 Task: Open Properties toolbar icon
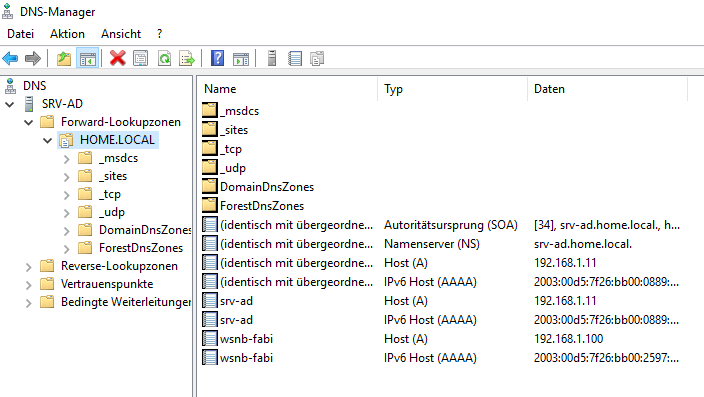[141, 58]
